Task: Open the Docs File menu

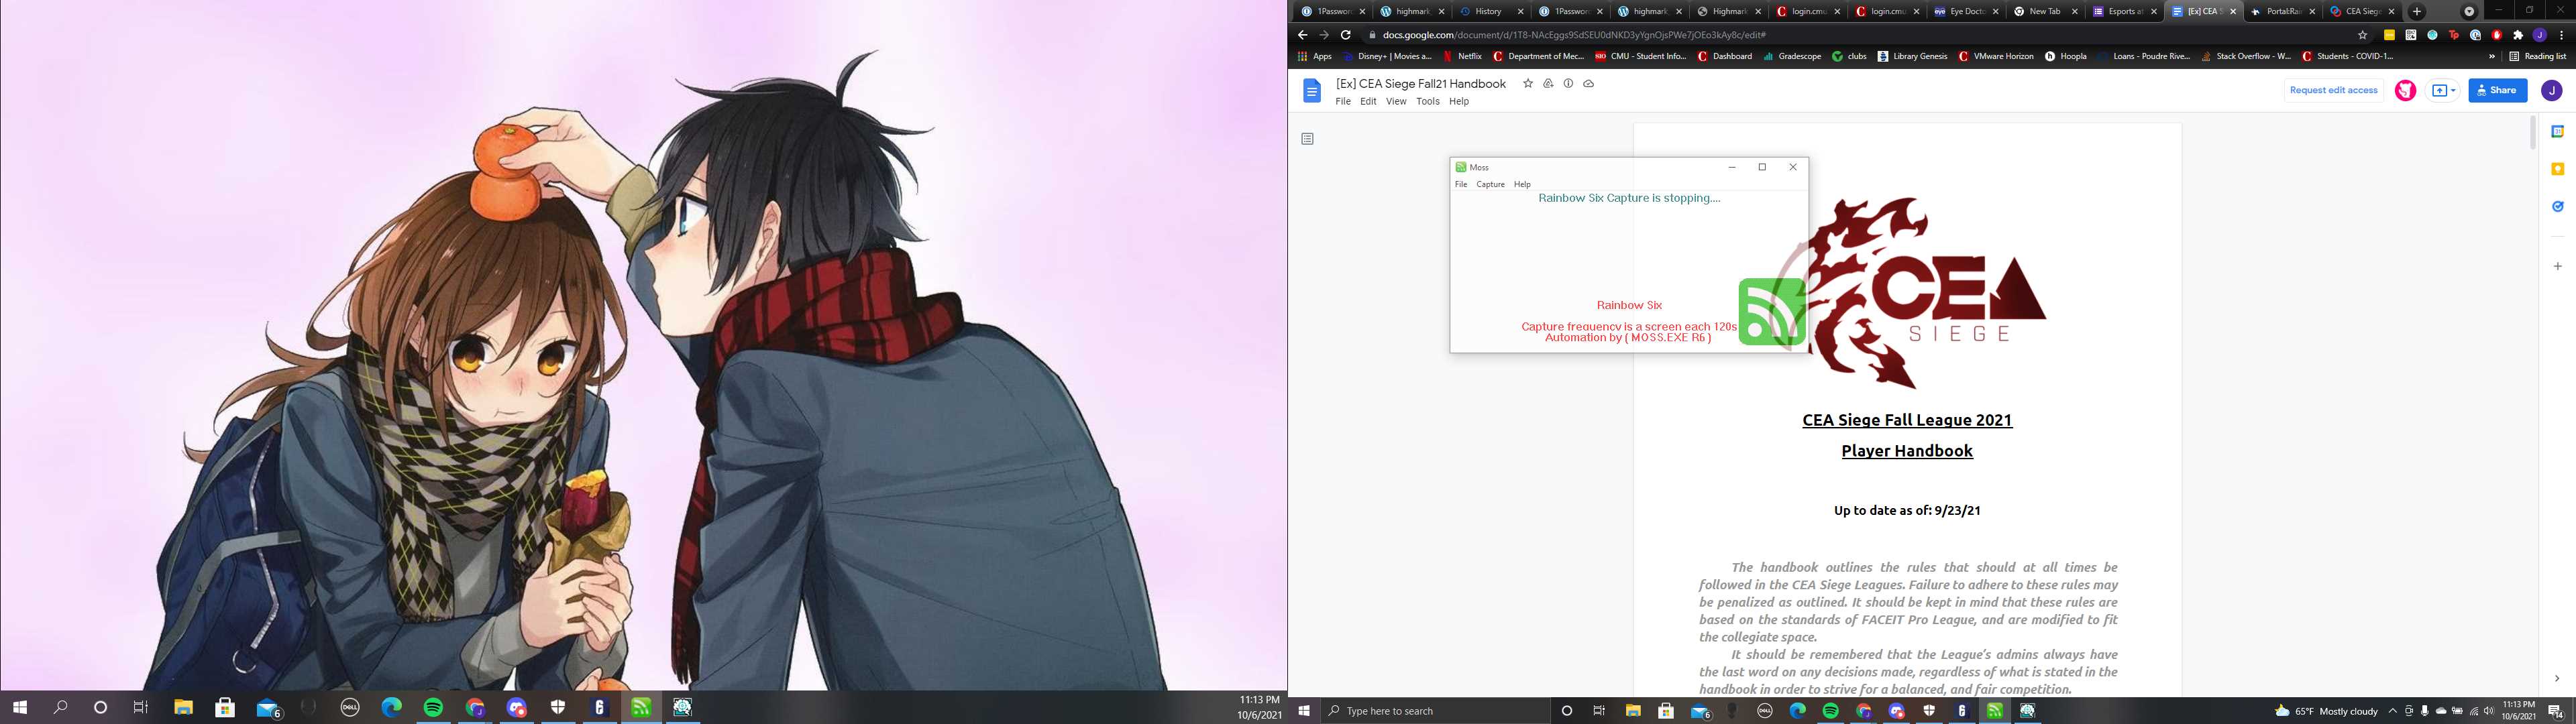Action: pyautogui.click(x=1343, y=101)
